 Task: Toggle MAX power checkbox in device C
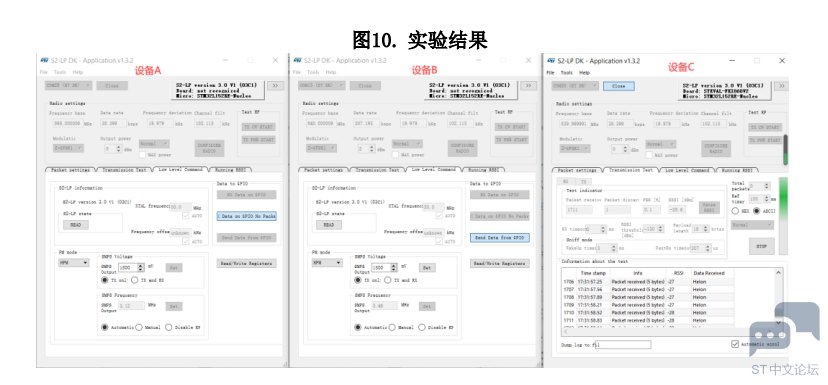649,155
